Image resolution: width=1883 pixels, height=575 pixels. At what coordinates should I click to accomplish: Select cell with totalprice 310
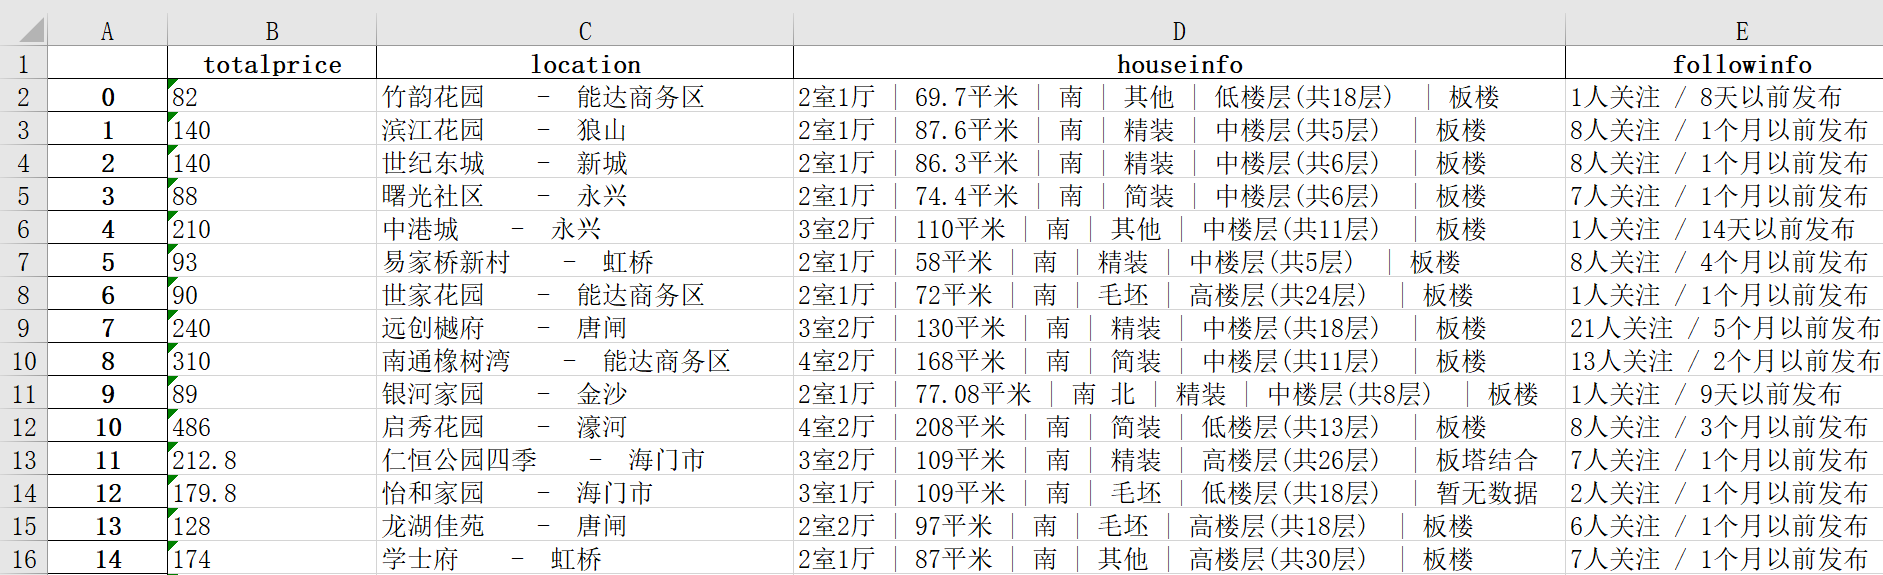pyautogui.click(x=272, y=361)
